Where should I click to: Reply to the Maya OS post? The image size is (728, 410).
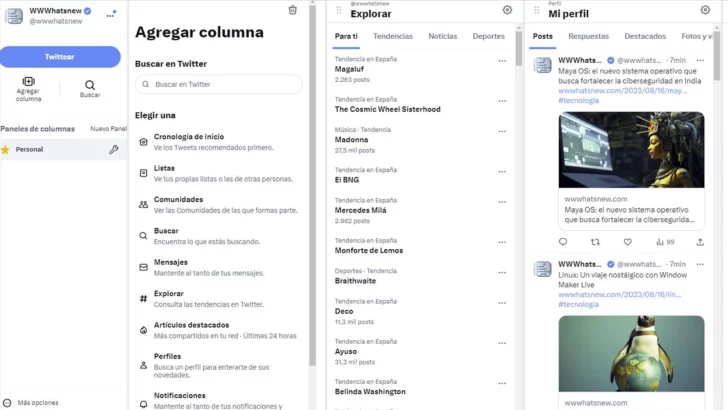(x=563, y=242)
